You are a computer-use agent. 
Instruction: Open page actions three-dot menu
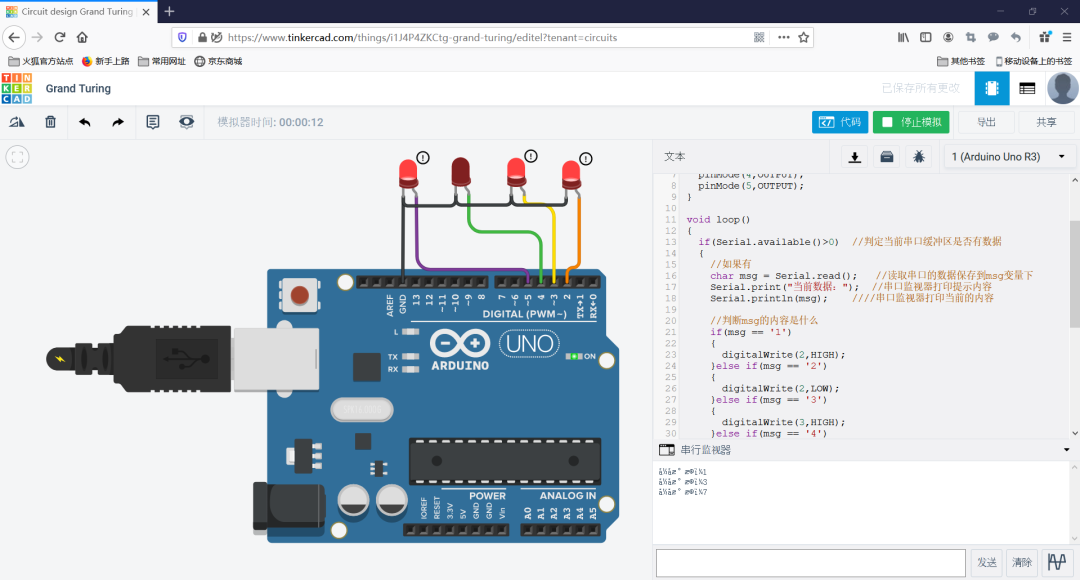[784, 37]
